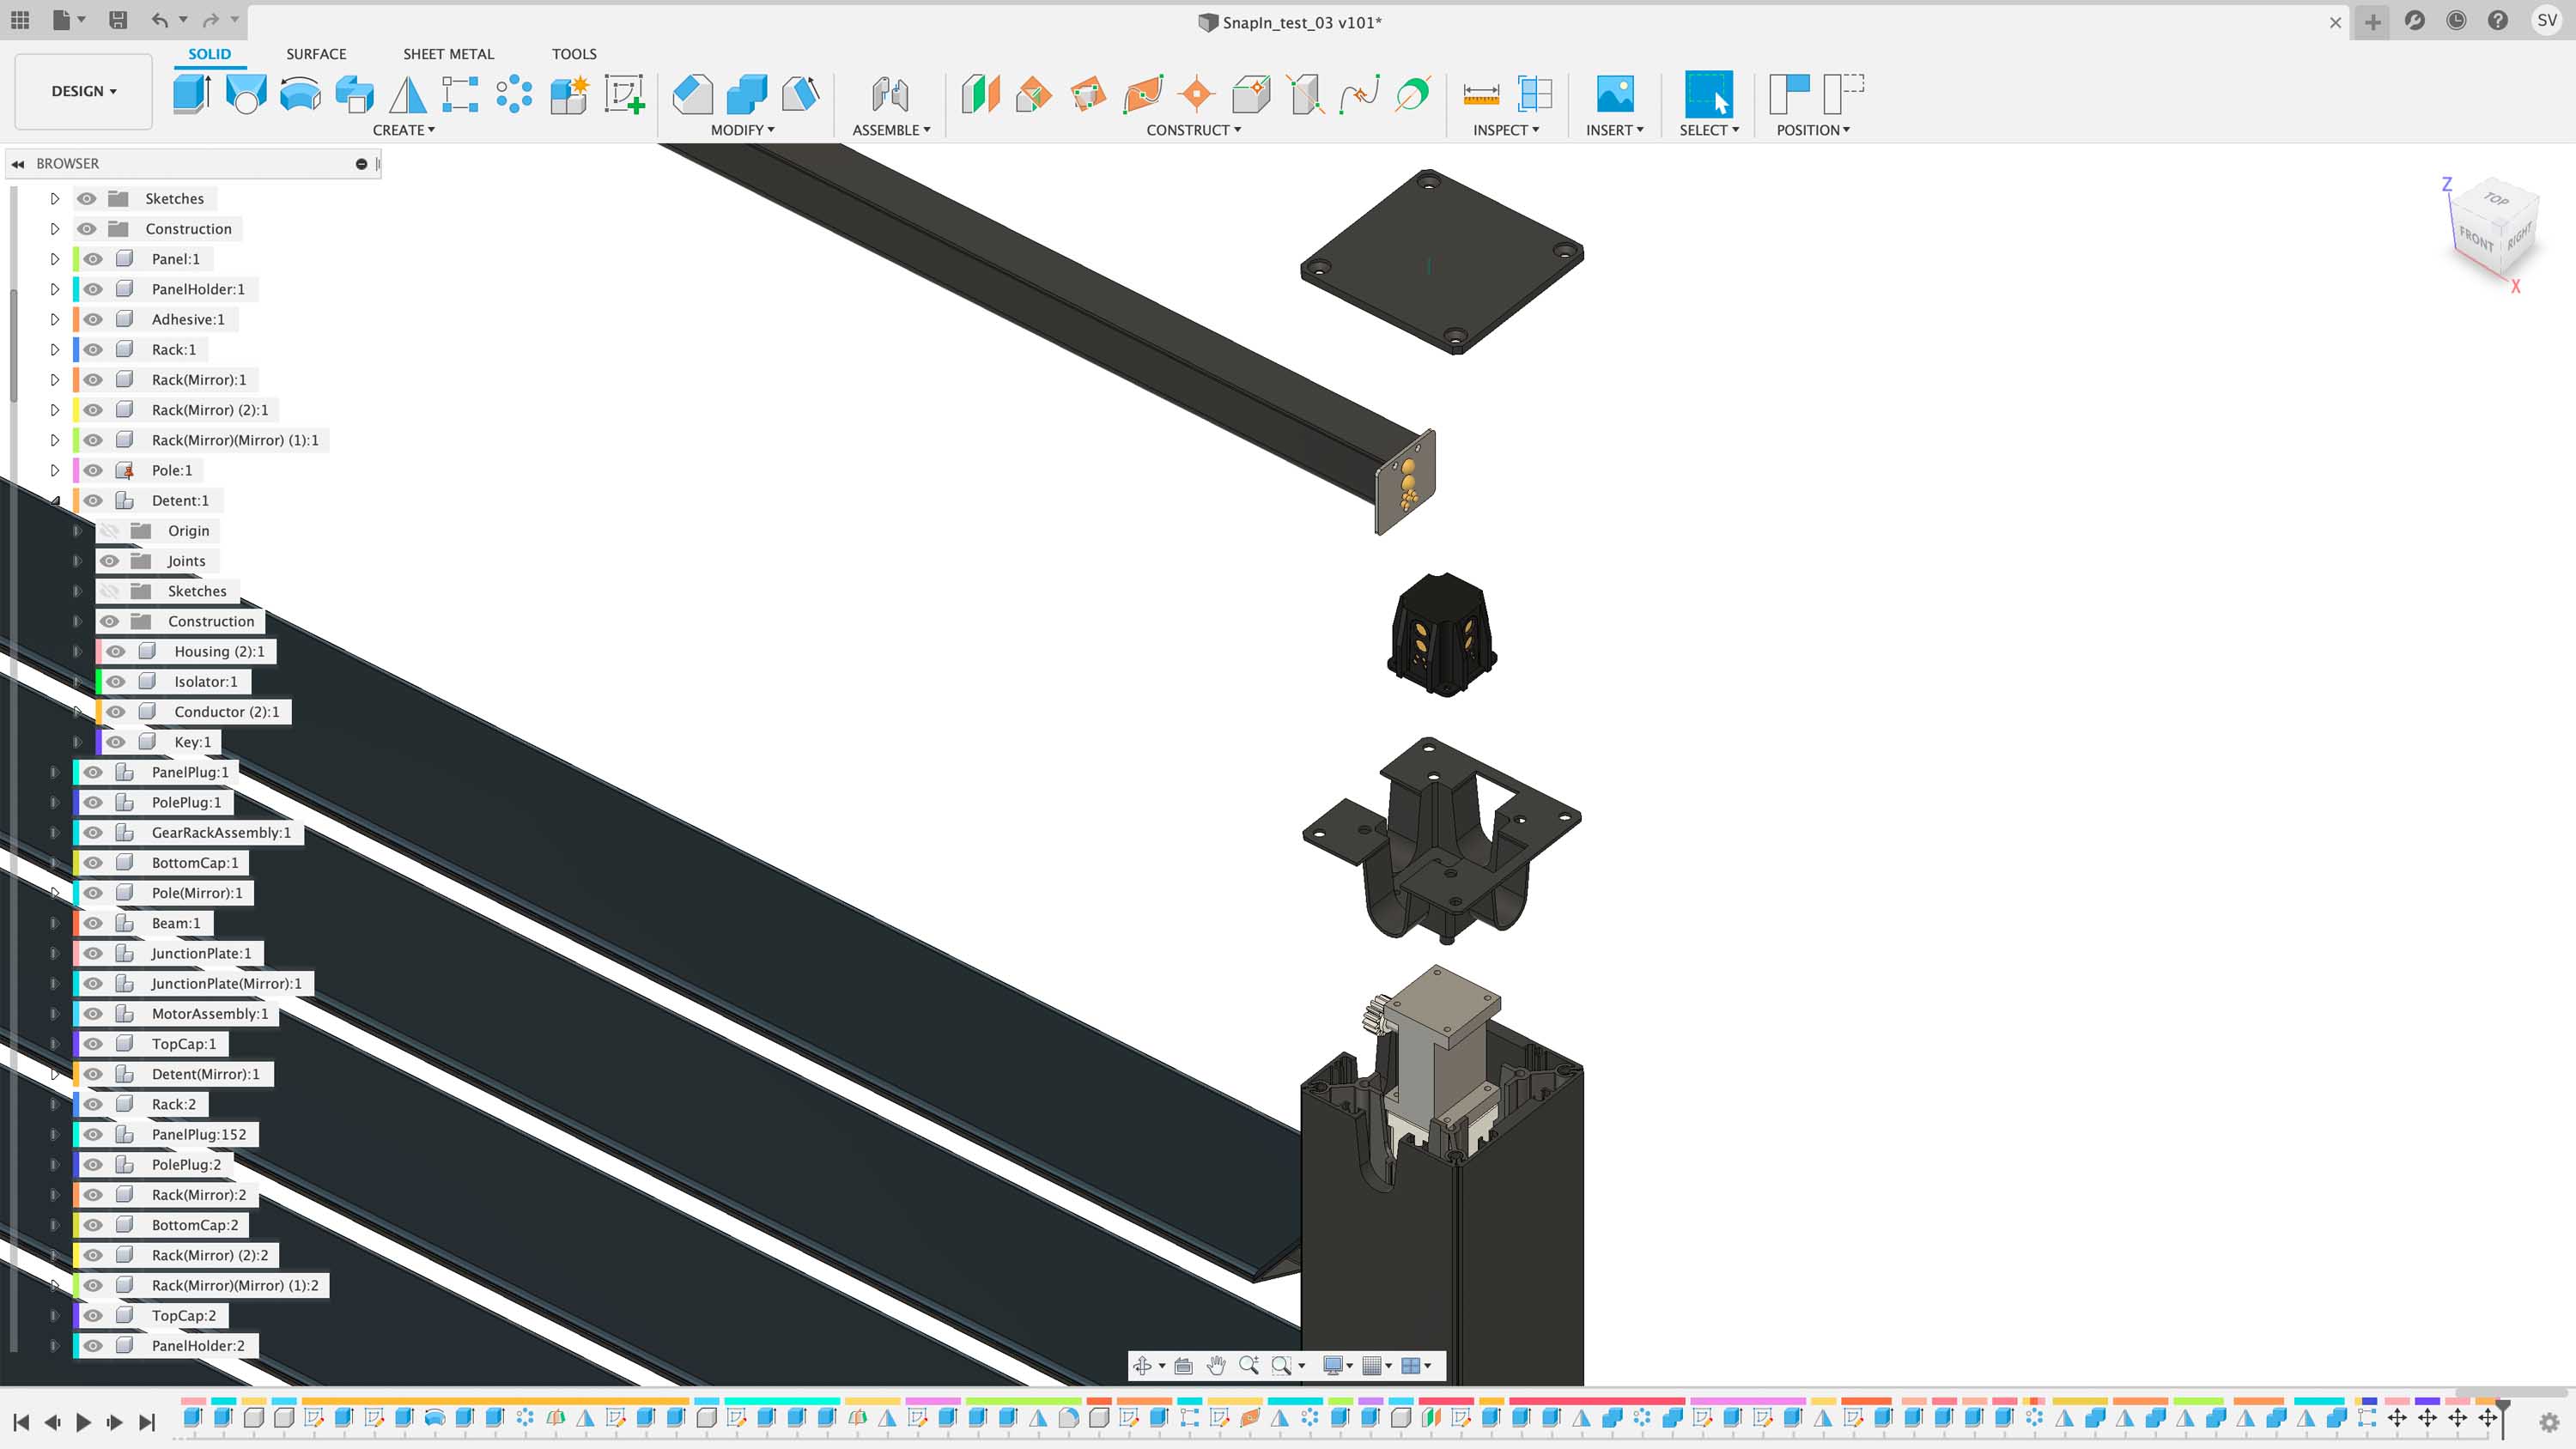Expand the Pole:1 tree node
The height and width of the screenshot is (1449, 2576).
[55, 470]
